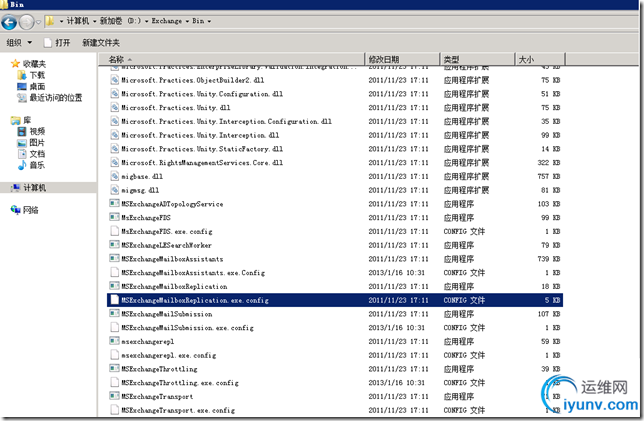Select 库 libraries in navigation pane
Viewport: 644px width, 421px height.
tap(27, 120)
